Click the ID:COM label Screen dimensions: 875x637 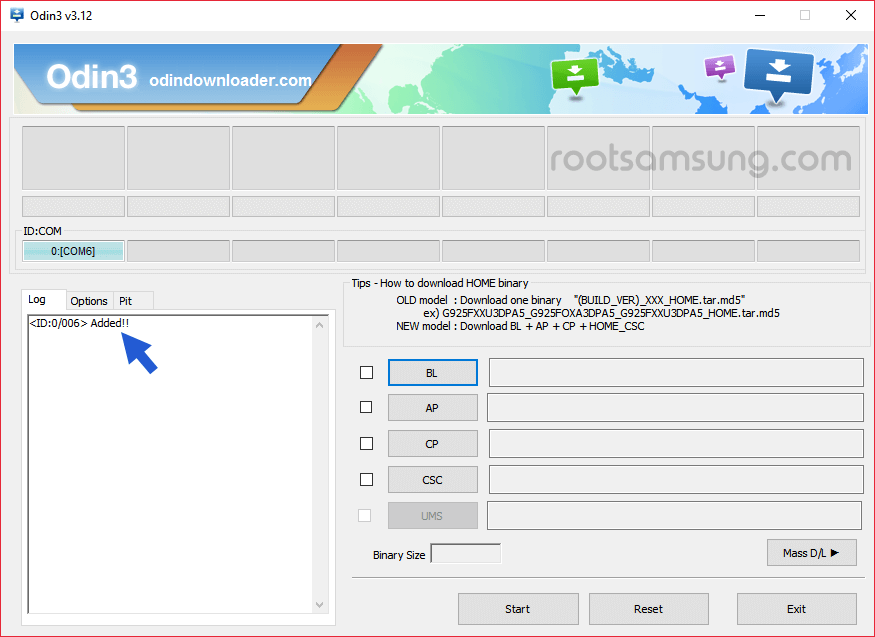point(42,231)
